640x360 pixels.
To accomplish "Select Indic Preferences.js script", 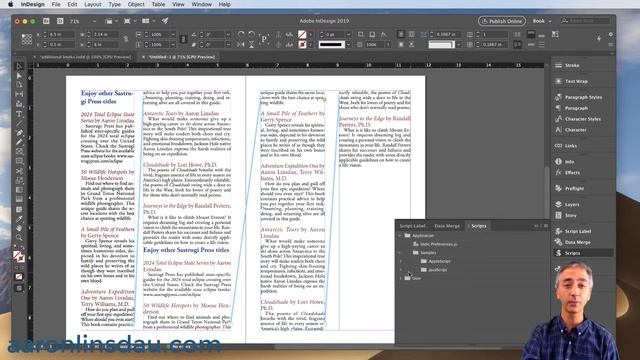I will coord(438,244).
